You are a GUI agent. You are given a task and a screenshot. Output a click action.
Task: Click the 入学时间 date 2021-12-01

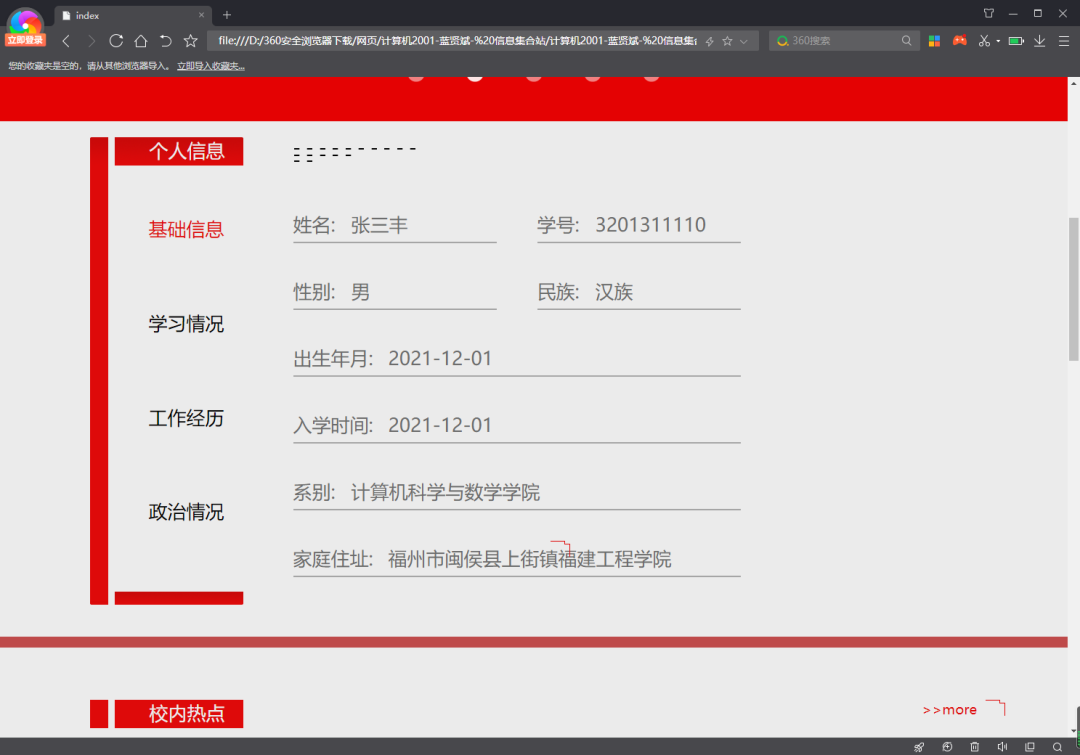click(440, 426)
